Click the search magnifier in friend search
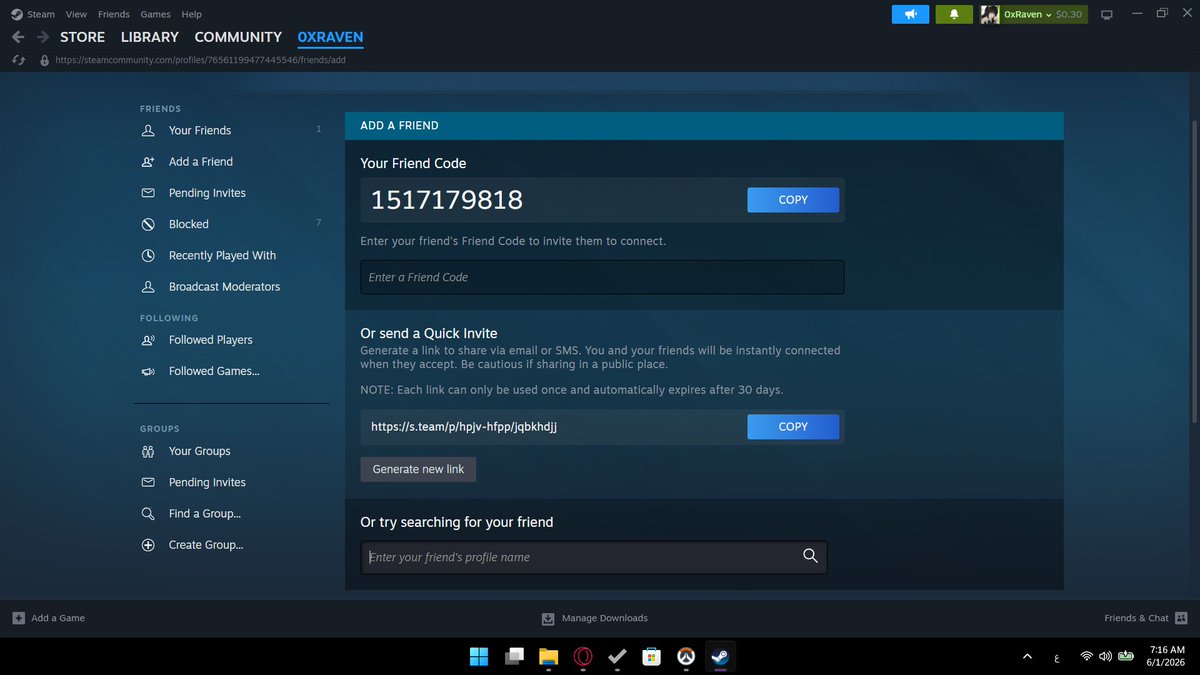 [x=810, y=556]
